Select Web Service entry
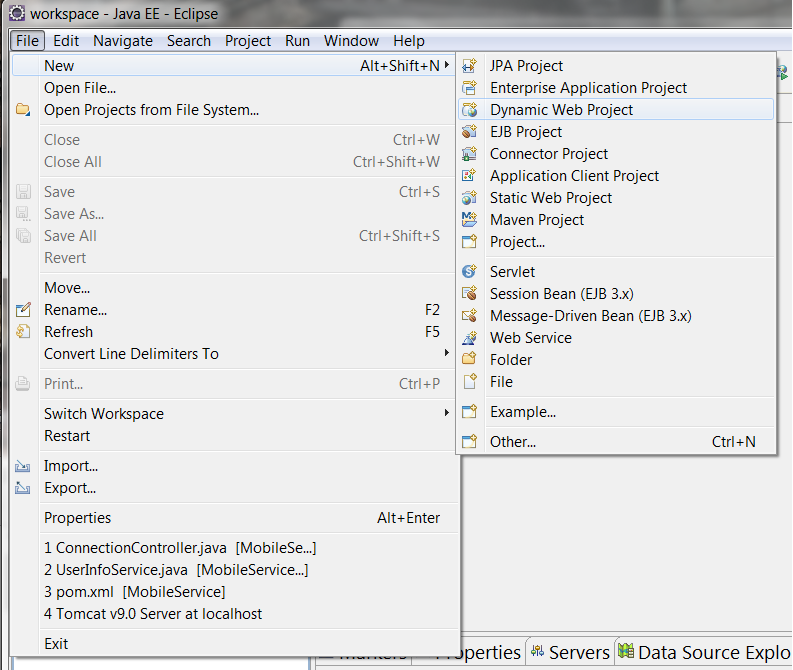Image resolution: width=793 pixels, height=670 pixels. pyautogui.click(x=616, y=338)
